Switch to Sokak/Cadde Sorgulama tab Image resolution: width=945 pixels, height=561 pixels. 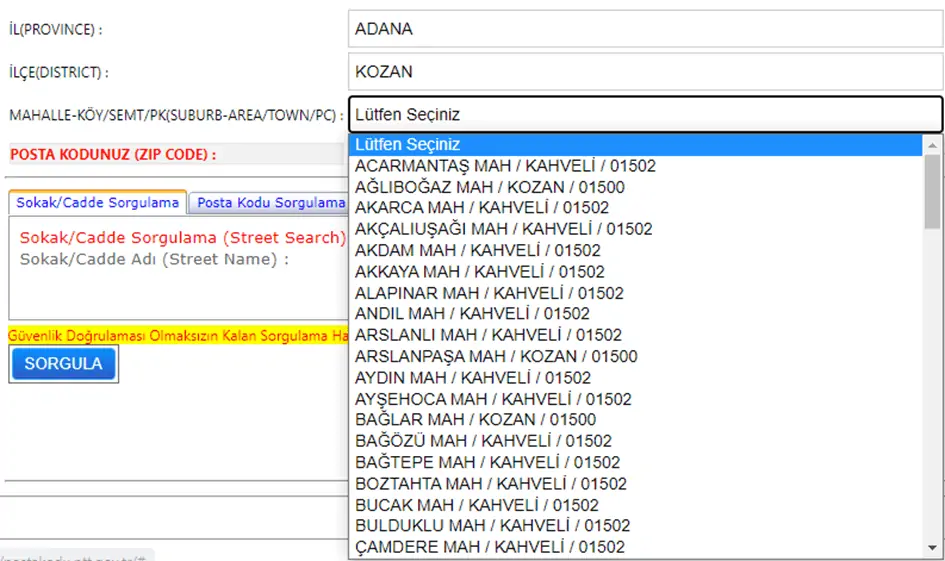pos(97,202)
